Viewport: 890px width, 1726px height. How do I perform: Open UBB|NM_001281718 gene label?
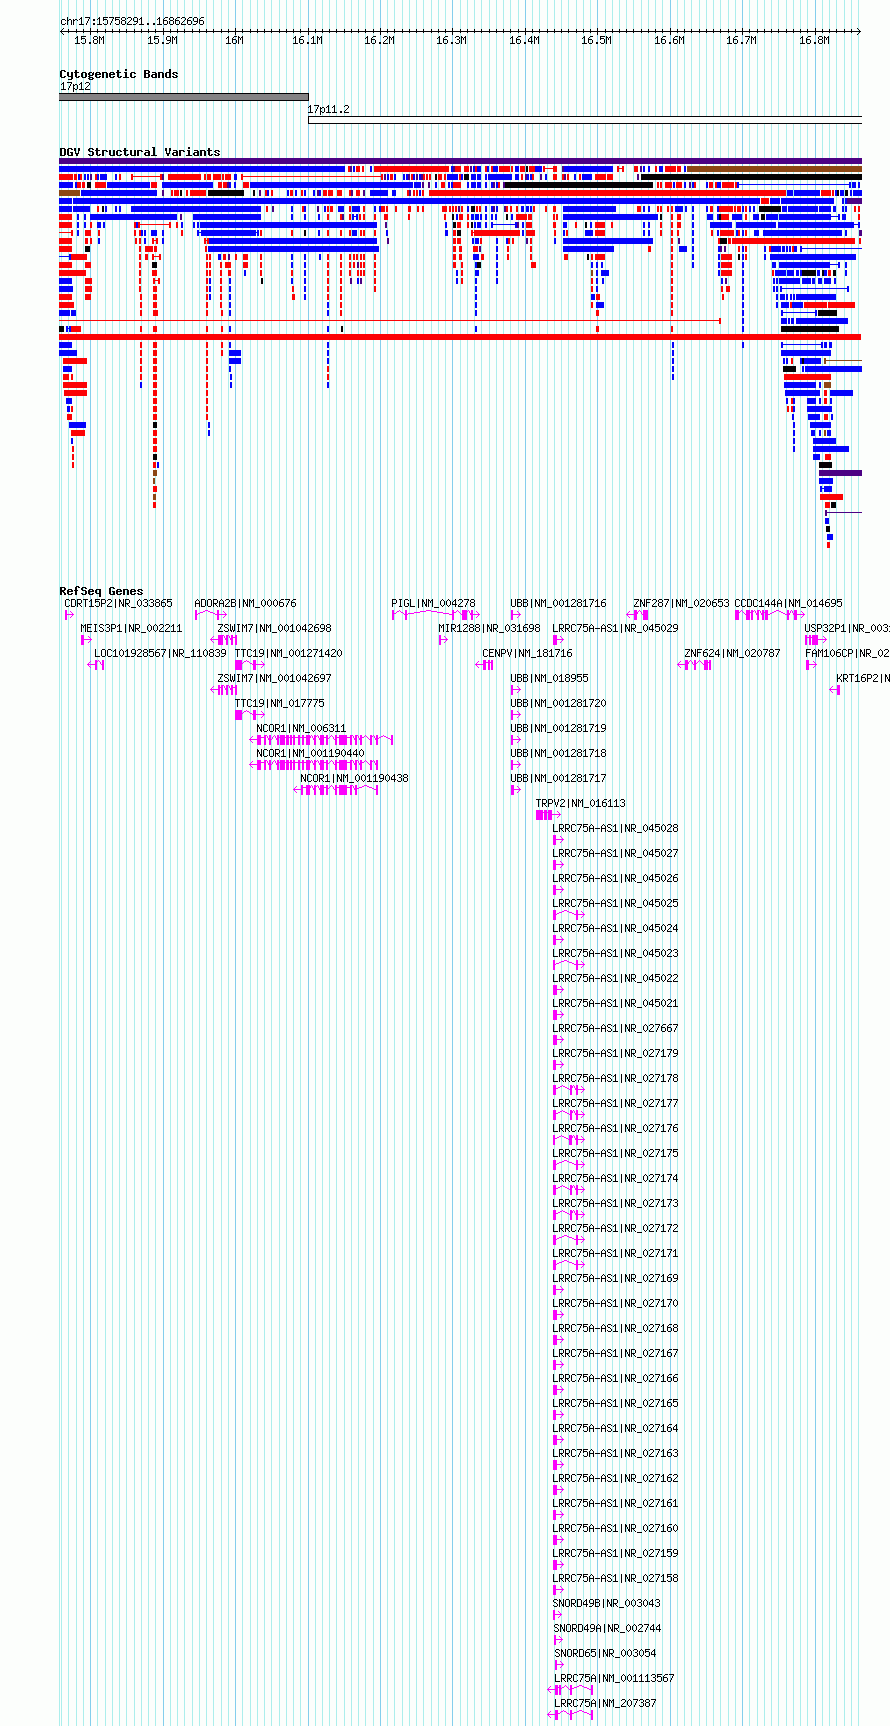558,753
